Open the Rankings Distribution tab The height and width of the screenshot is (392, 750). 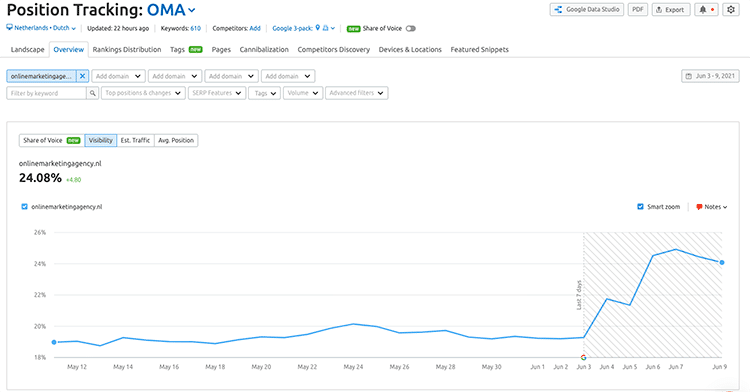tap(127, 49)
